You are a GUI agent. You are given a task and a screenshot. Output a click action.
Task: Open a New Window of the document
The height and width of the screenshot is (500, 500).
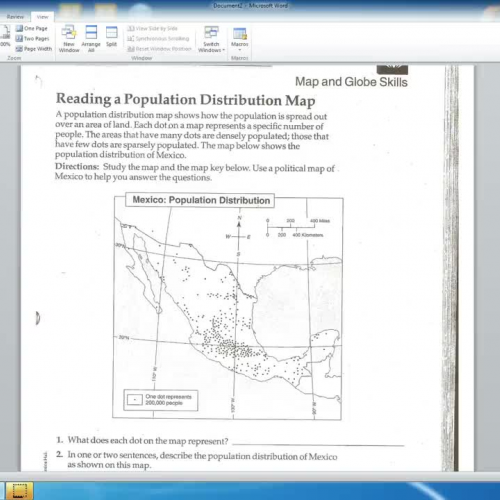[69, 39]
